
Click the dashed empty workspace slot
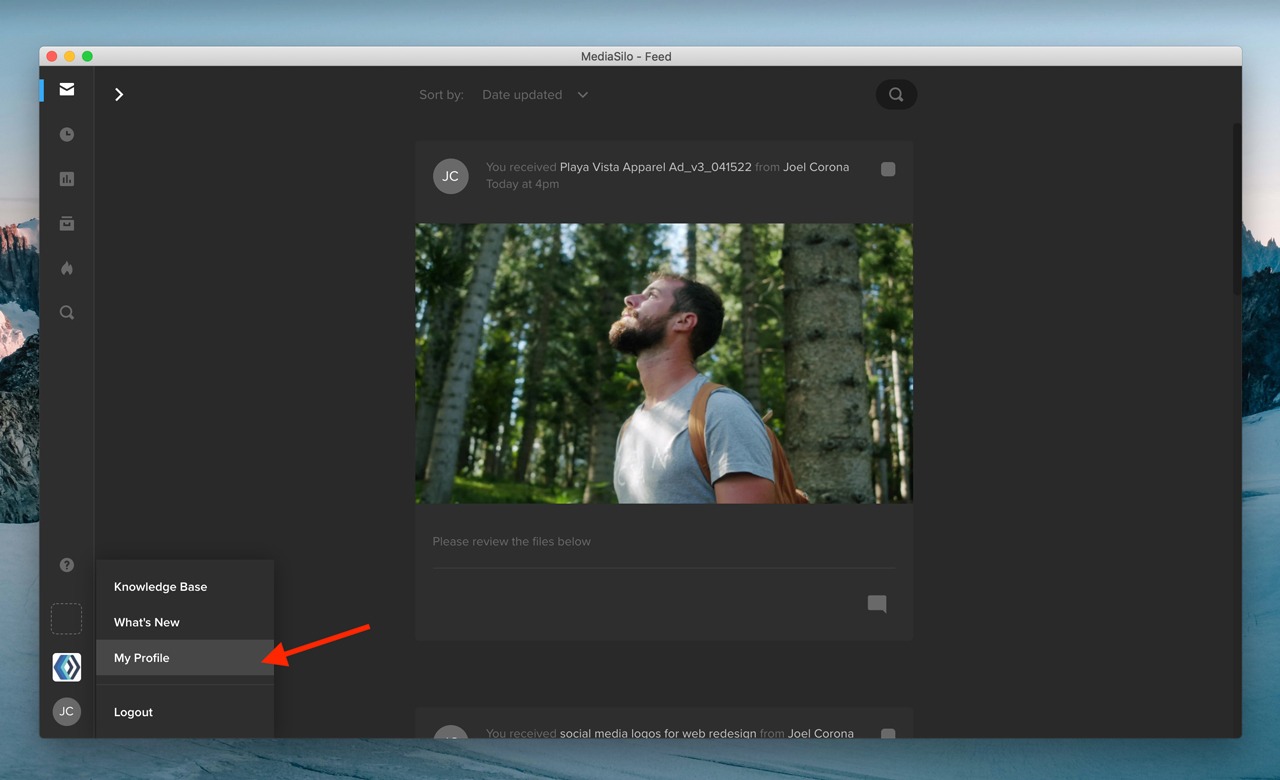tap(66, 619)
